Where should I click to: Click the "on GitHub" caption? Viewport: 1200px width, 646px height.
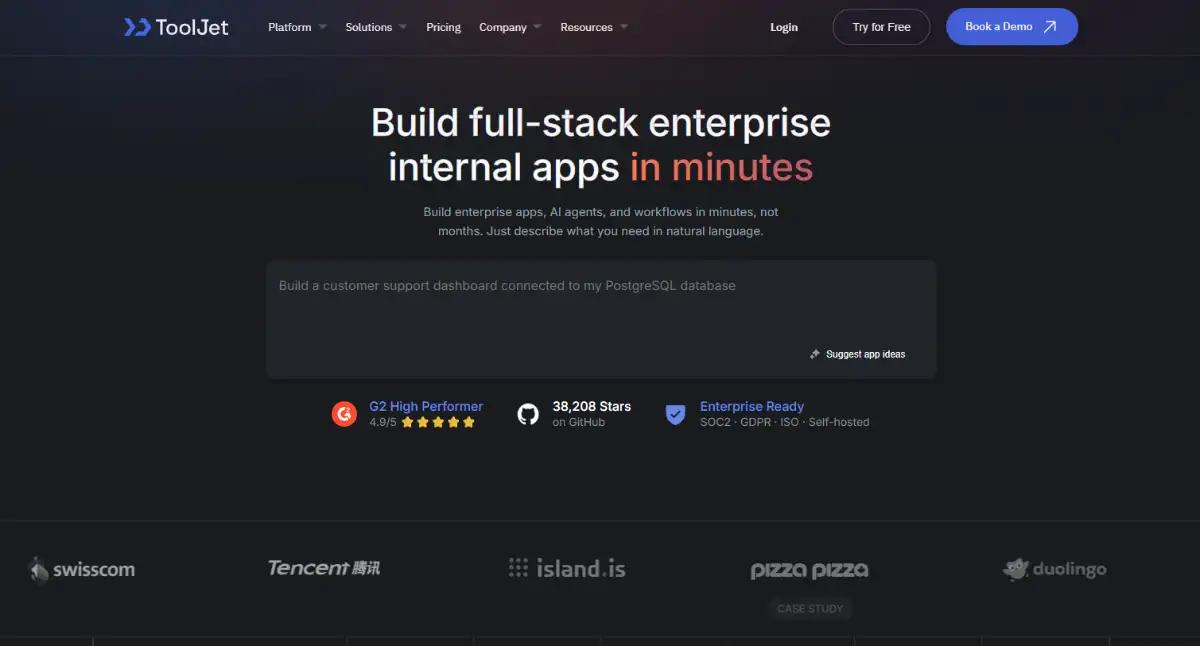[x=578, y=422]
